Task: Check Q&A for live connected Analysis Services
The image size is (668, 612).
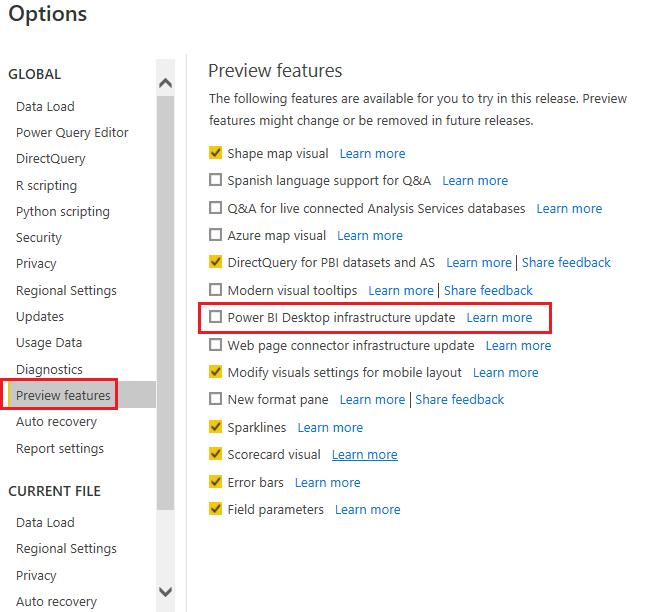Action: tap(216, 208)
